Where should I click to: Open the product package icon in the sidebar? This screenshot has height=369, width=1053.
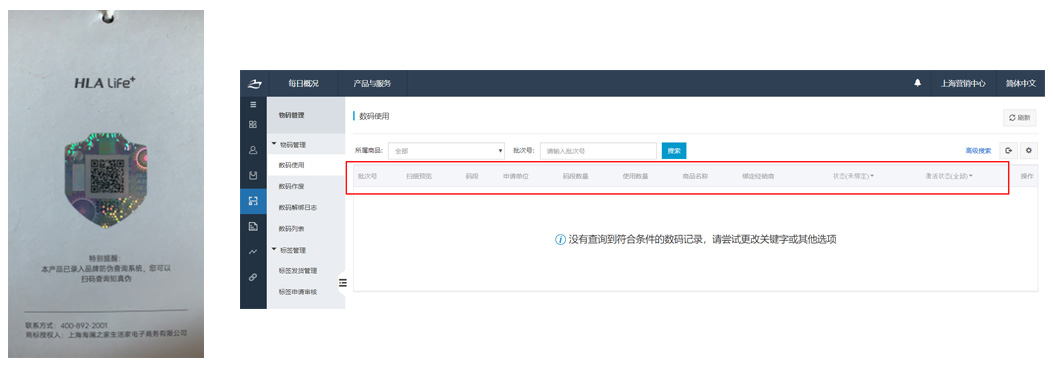[x=253, y=176]
